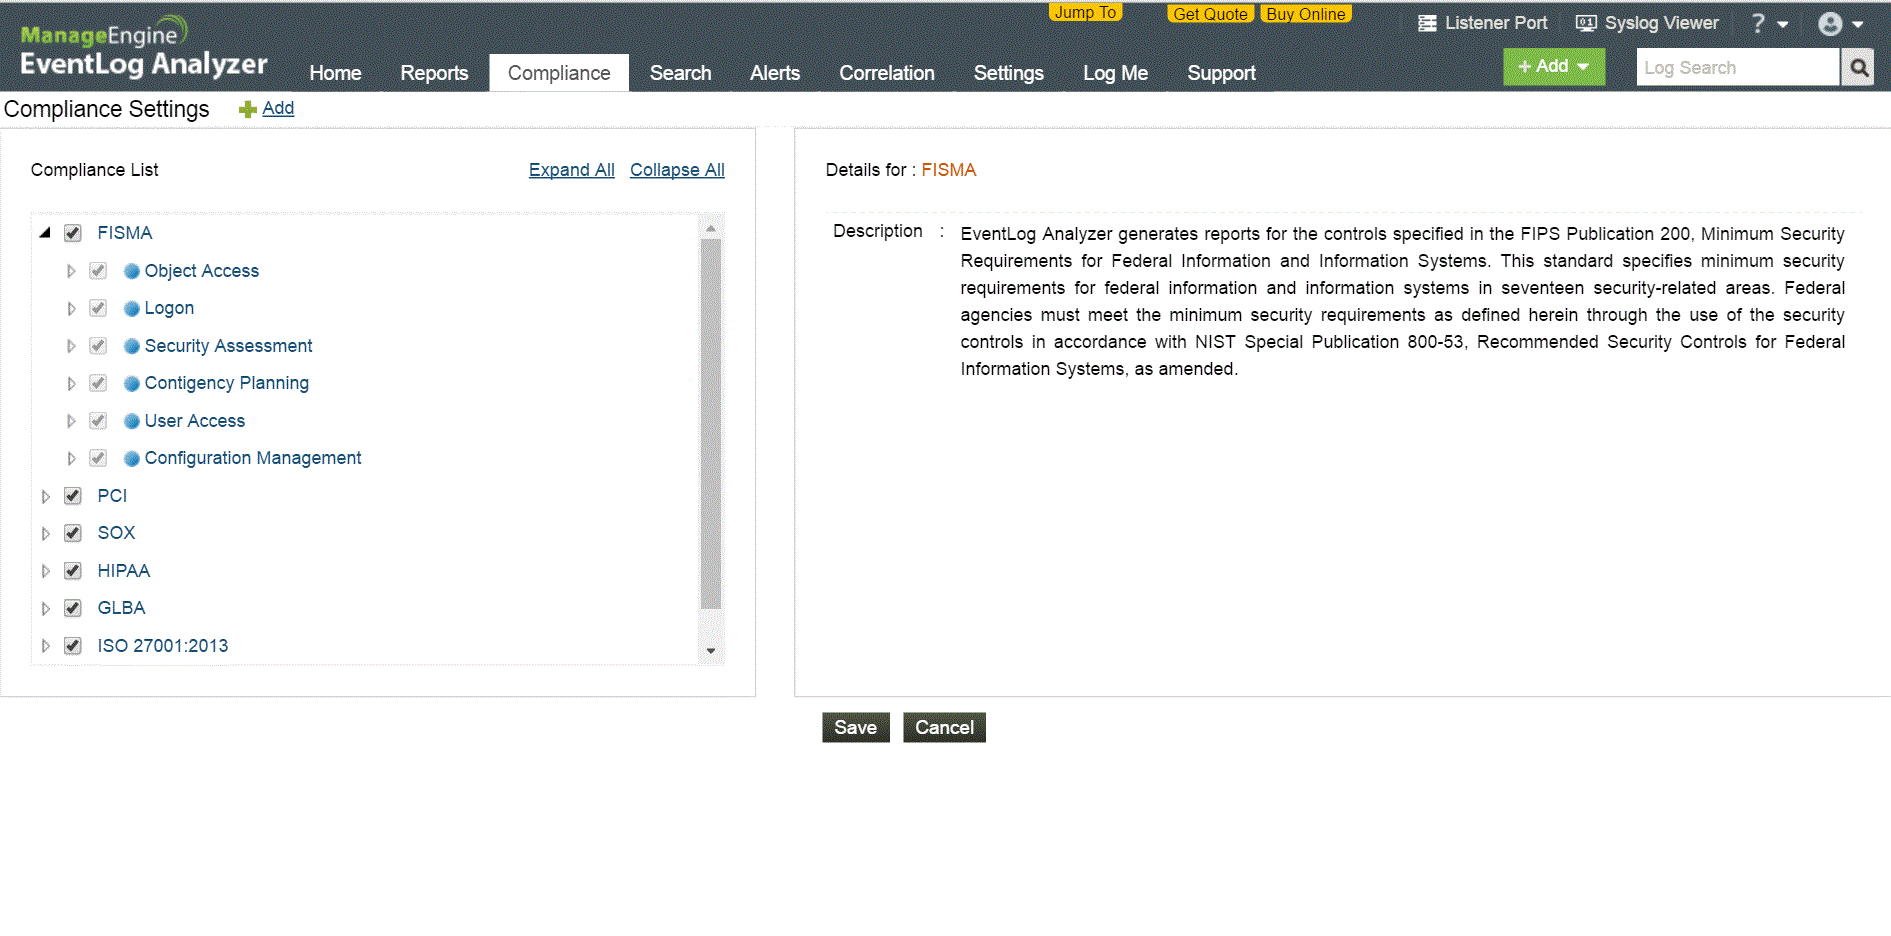Toggle the Contigency Planning checkbox
The image size is (1891, 936).
(98, 383)
